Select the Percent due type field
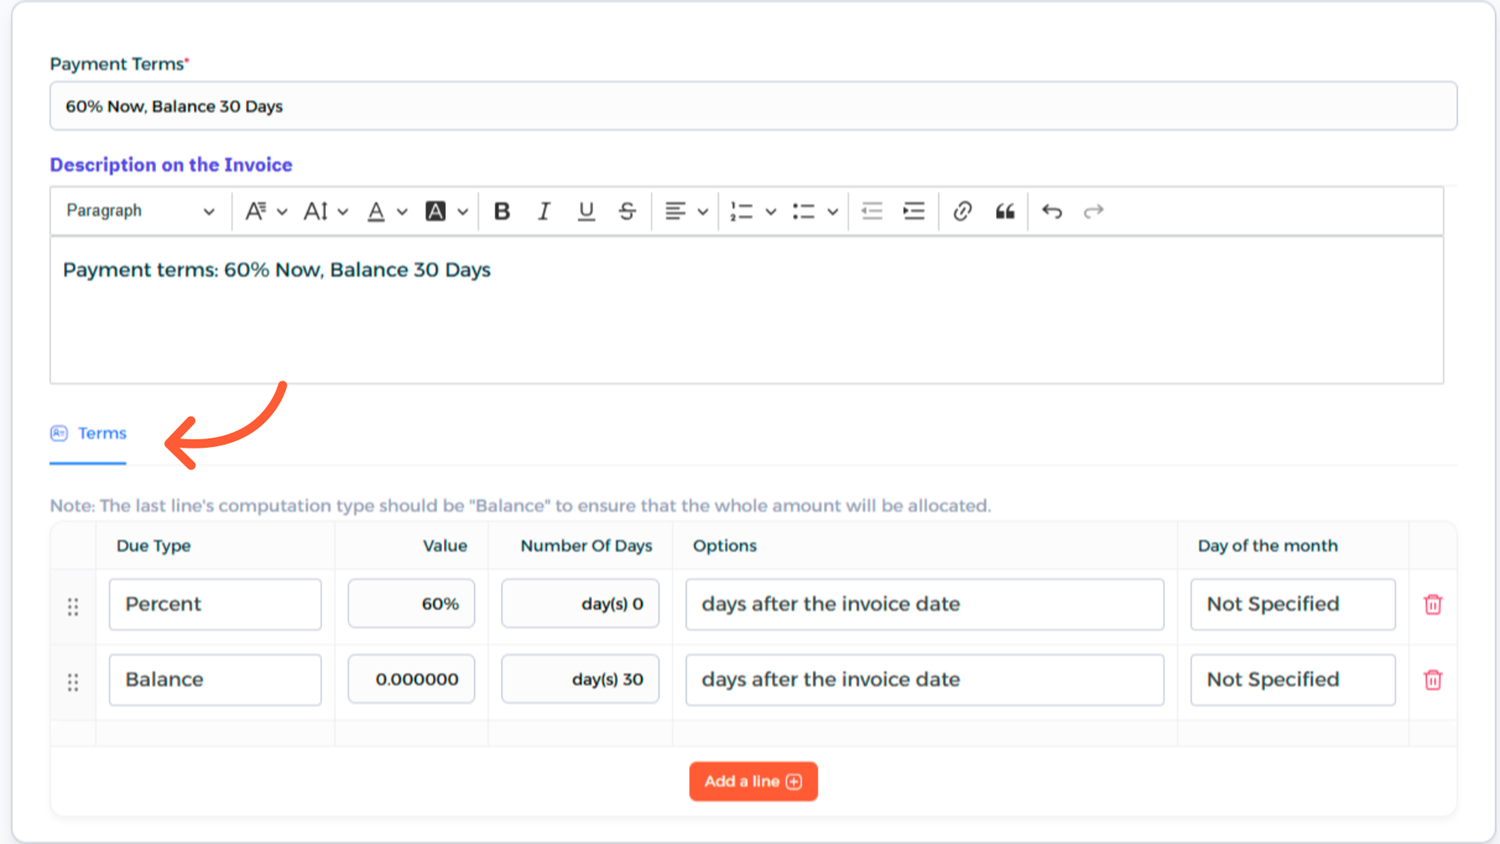Screen dimensions: 1500x844 tap(215, 604)
